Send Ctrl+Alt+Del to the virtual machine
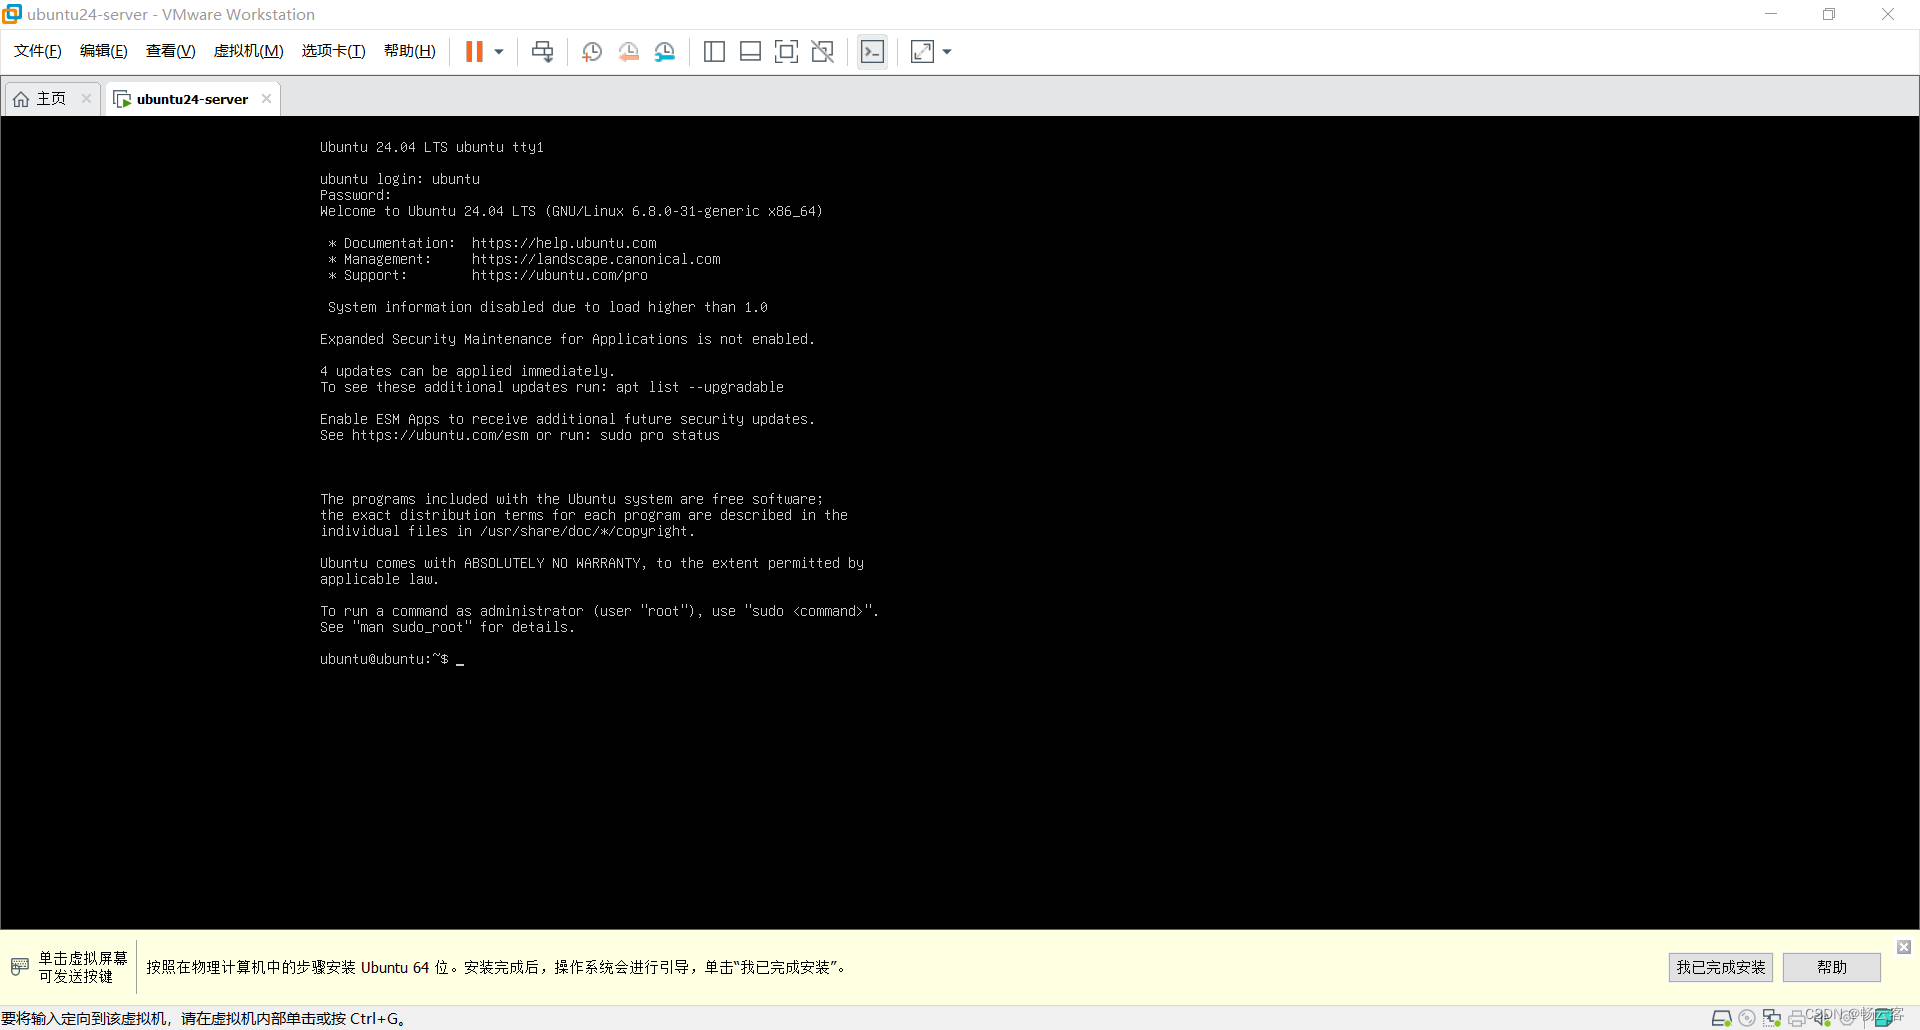1920x1030 pixels. [542, 52]
